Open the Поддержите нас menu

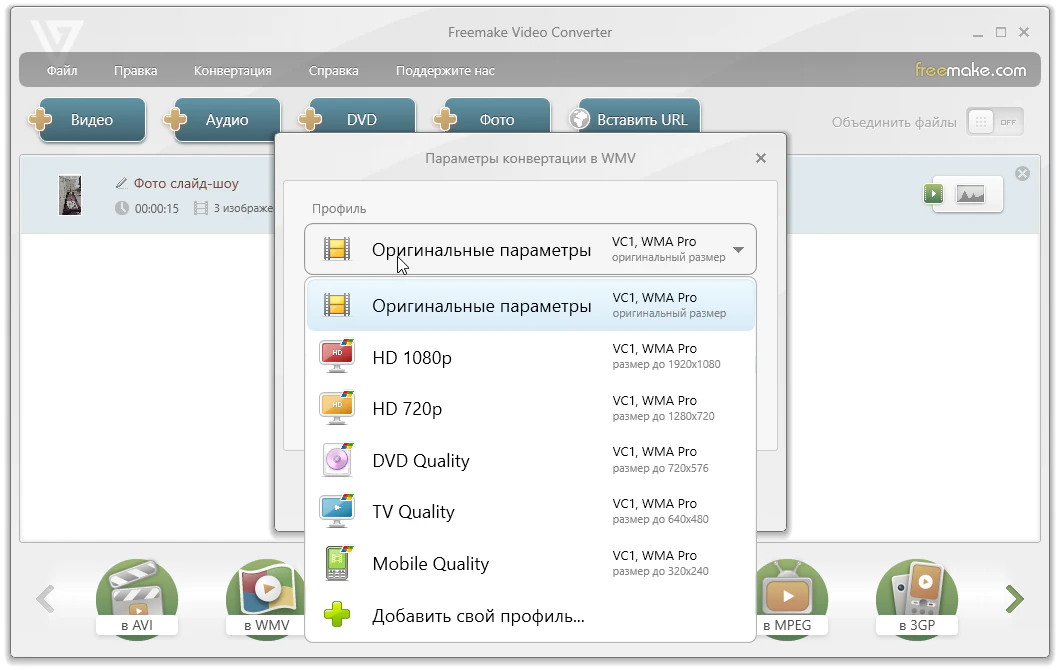coord(445,70)
